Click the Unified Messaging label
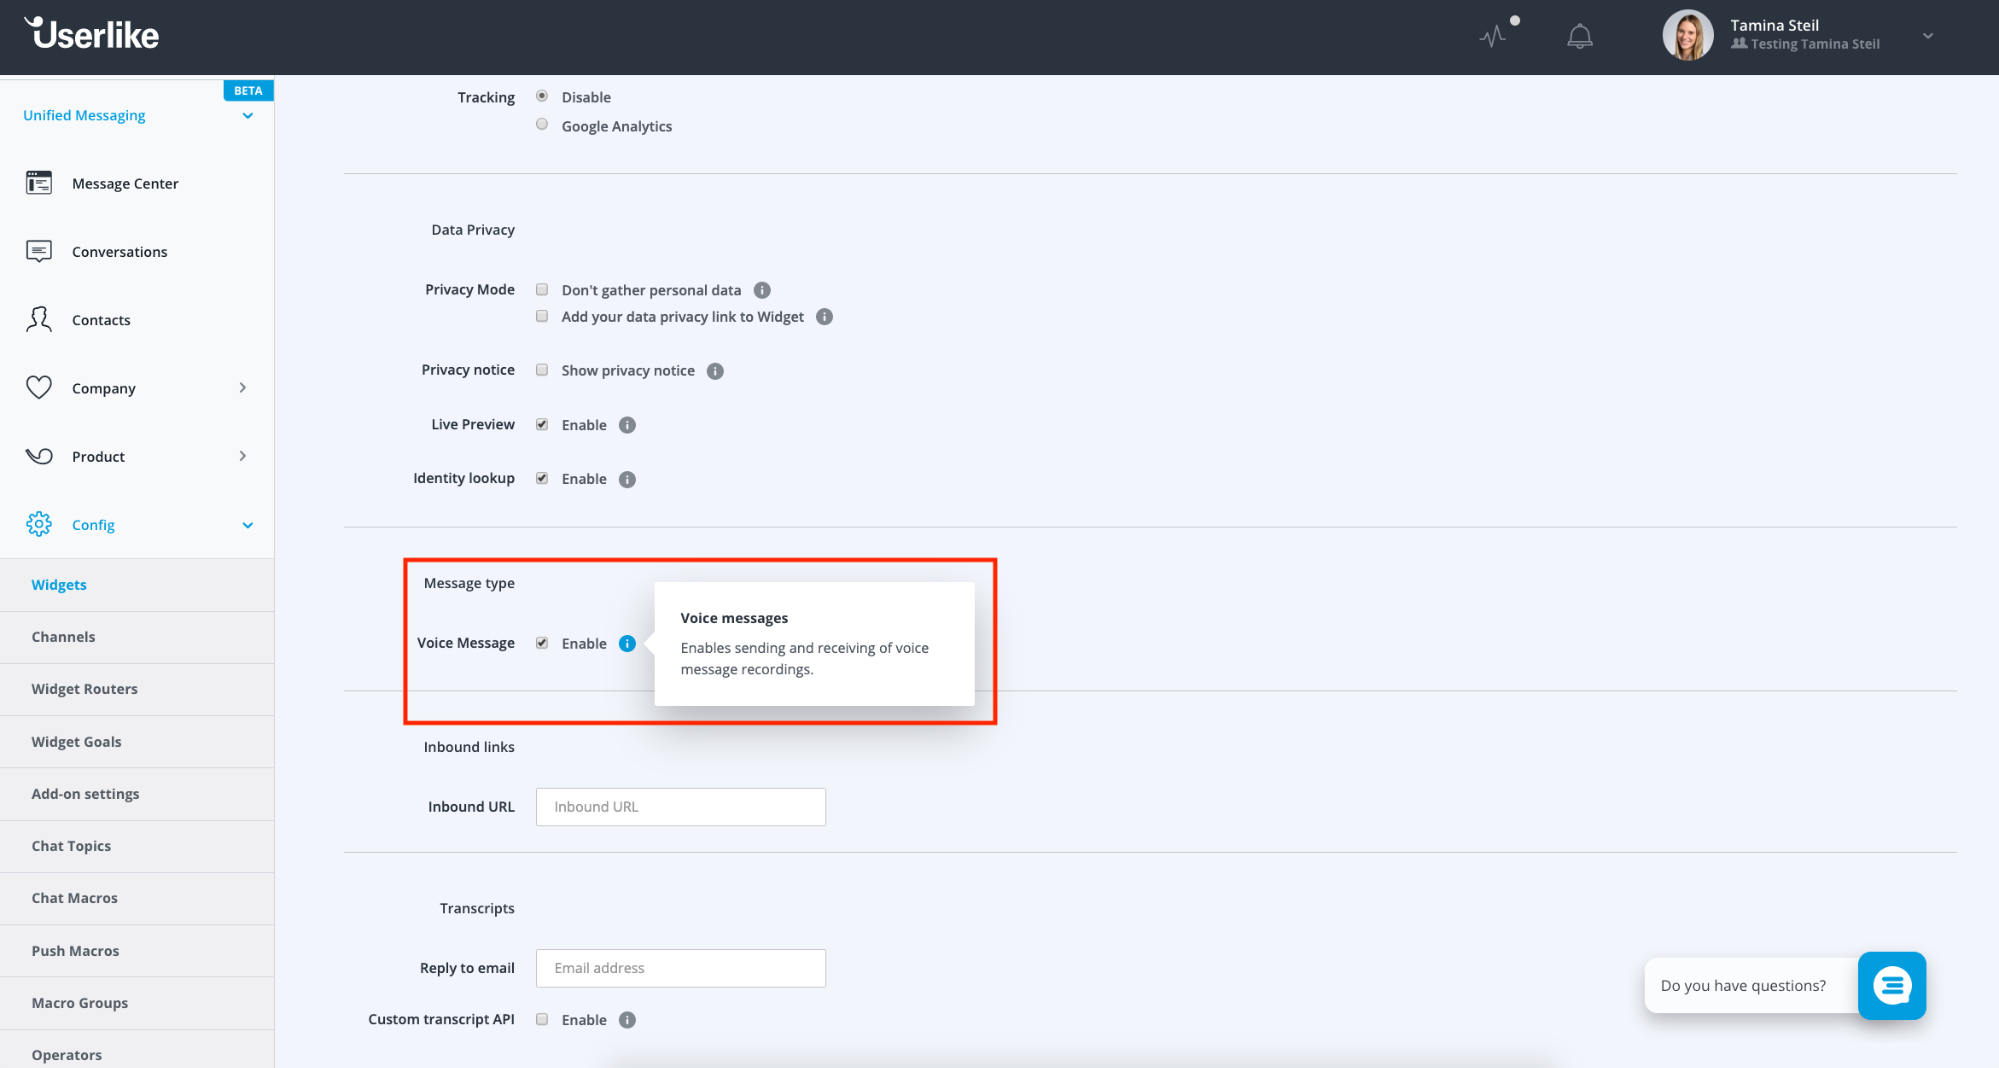This screenshot has height=1068, width=1999. 84,115
